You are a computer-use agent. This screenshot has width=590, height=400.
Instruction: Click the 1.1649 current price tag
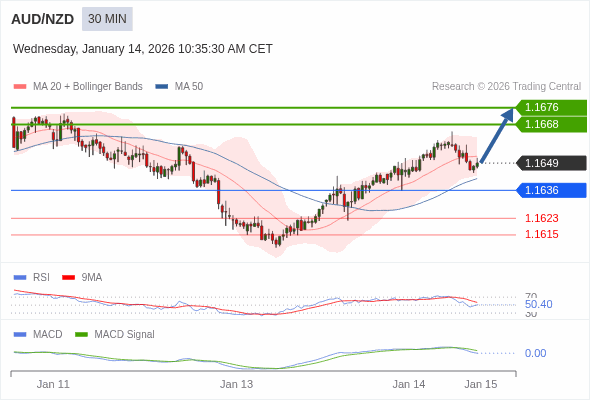coord(552,163)
